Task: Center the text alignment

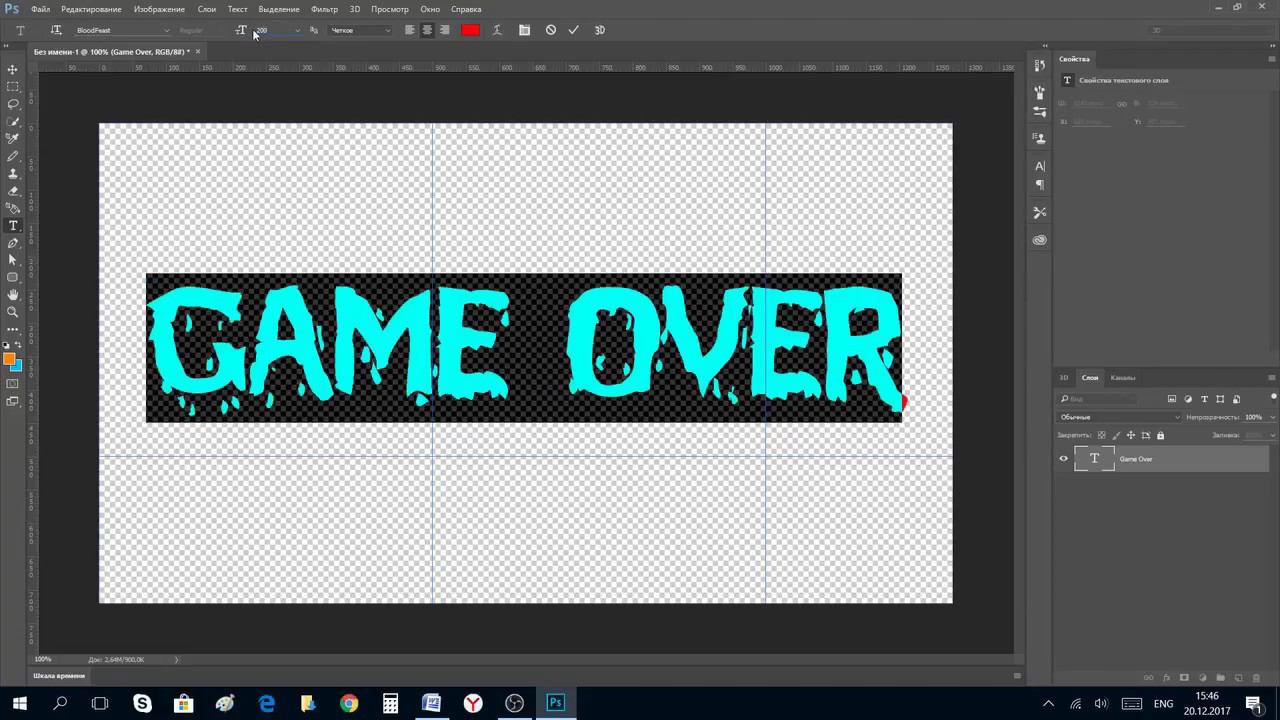Action: click(427, 30)
